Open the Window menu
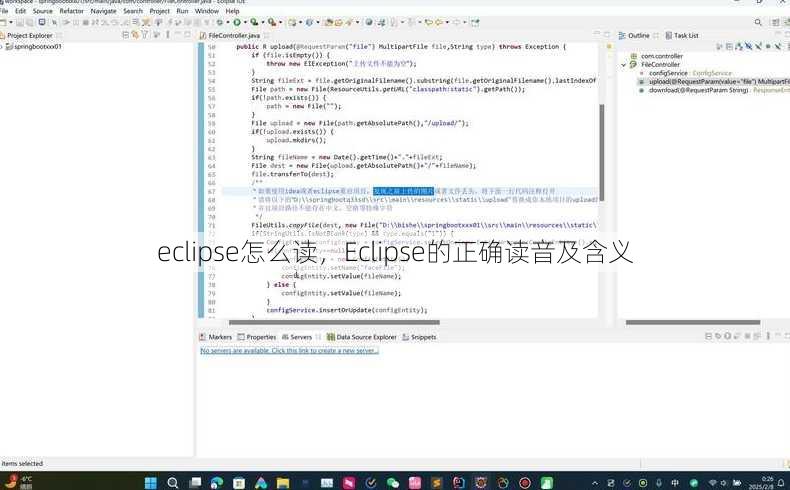 (207, 11)
